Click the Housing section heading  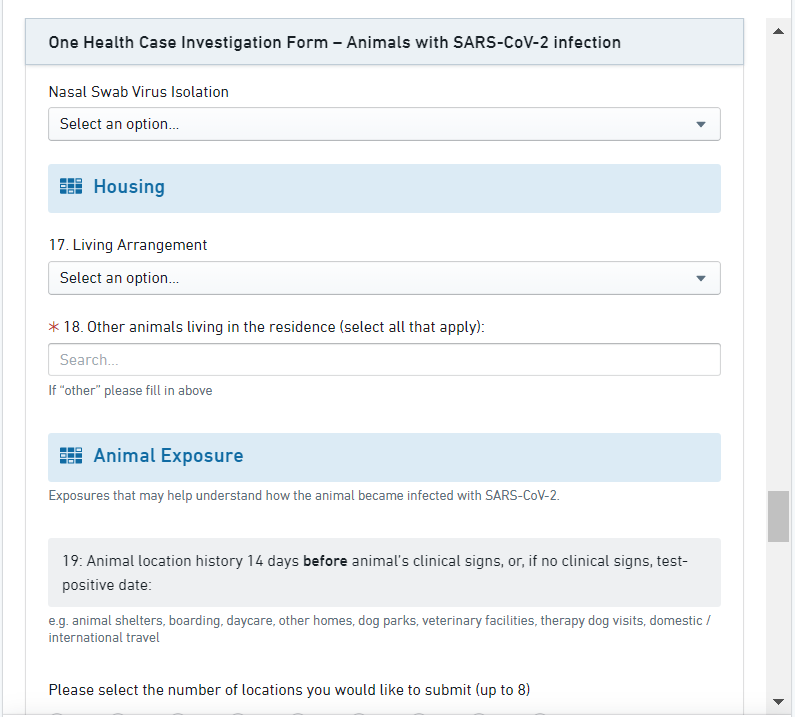coord(129,187)
